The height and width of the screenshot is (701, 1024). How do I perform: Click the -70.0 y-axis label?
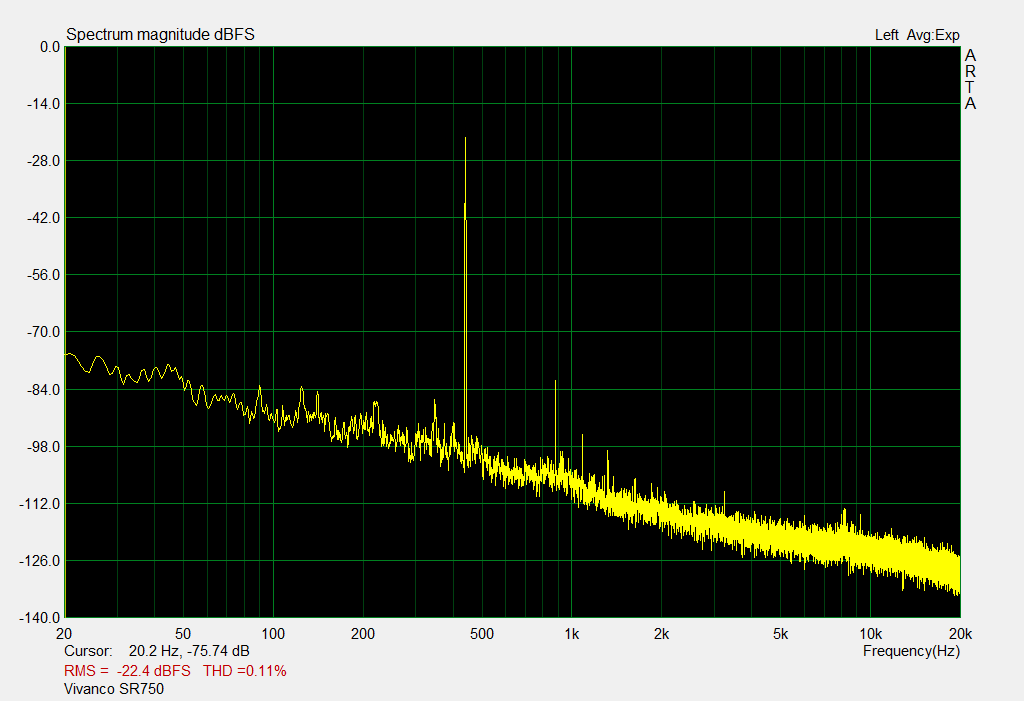[x=43, y=332]
